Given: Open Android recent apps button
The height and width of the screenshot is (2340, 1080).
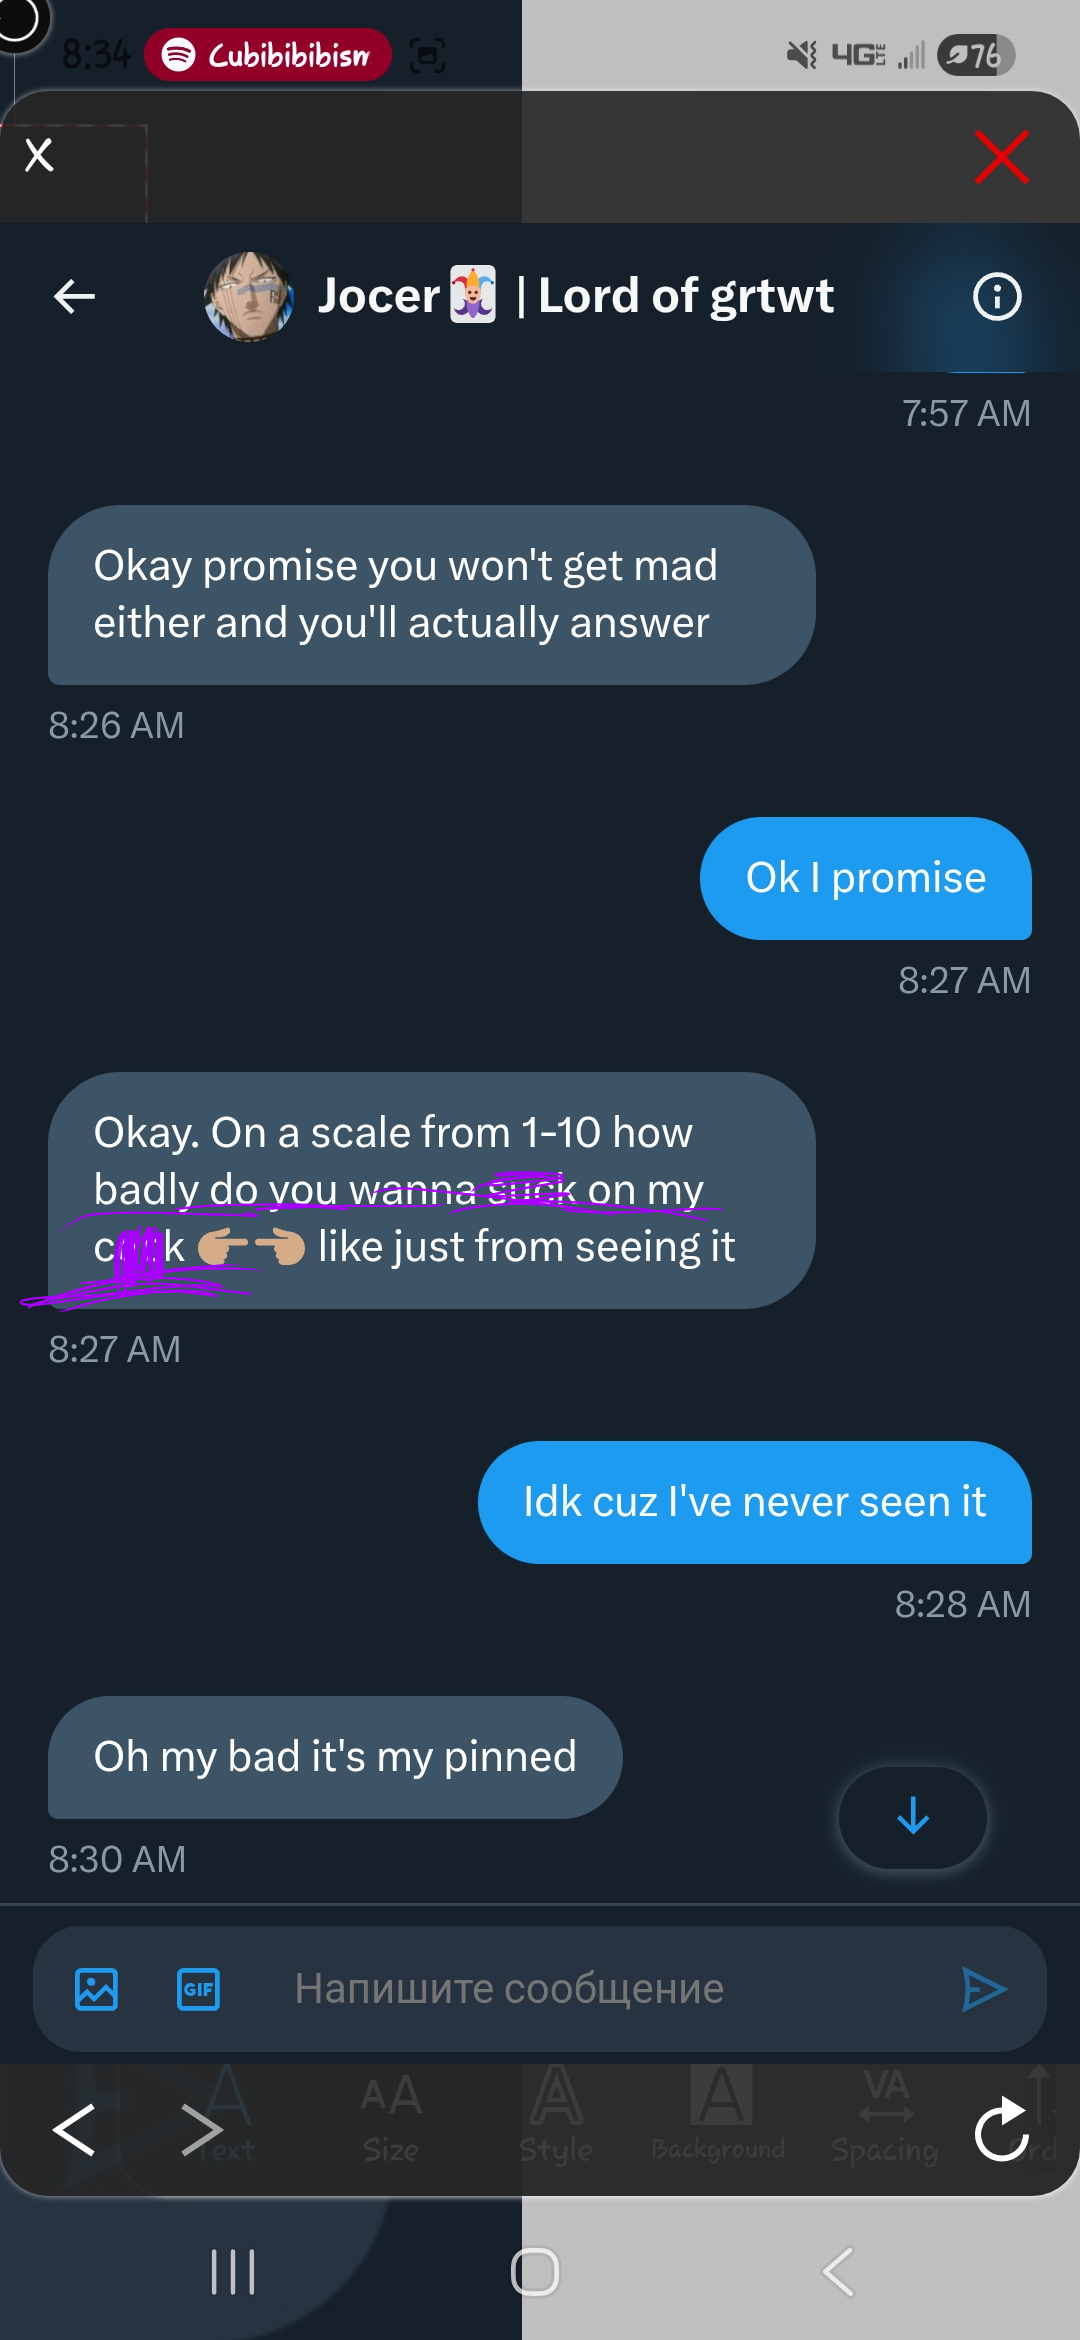Looking at the screenshot, I should pyautogui.click(x=233, y=2272).
